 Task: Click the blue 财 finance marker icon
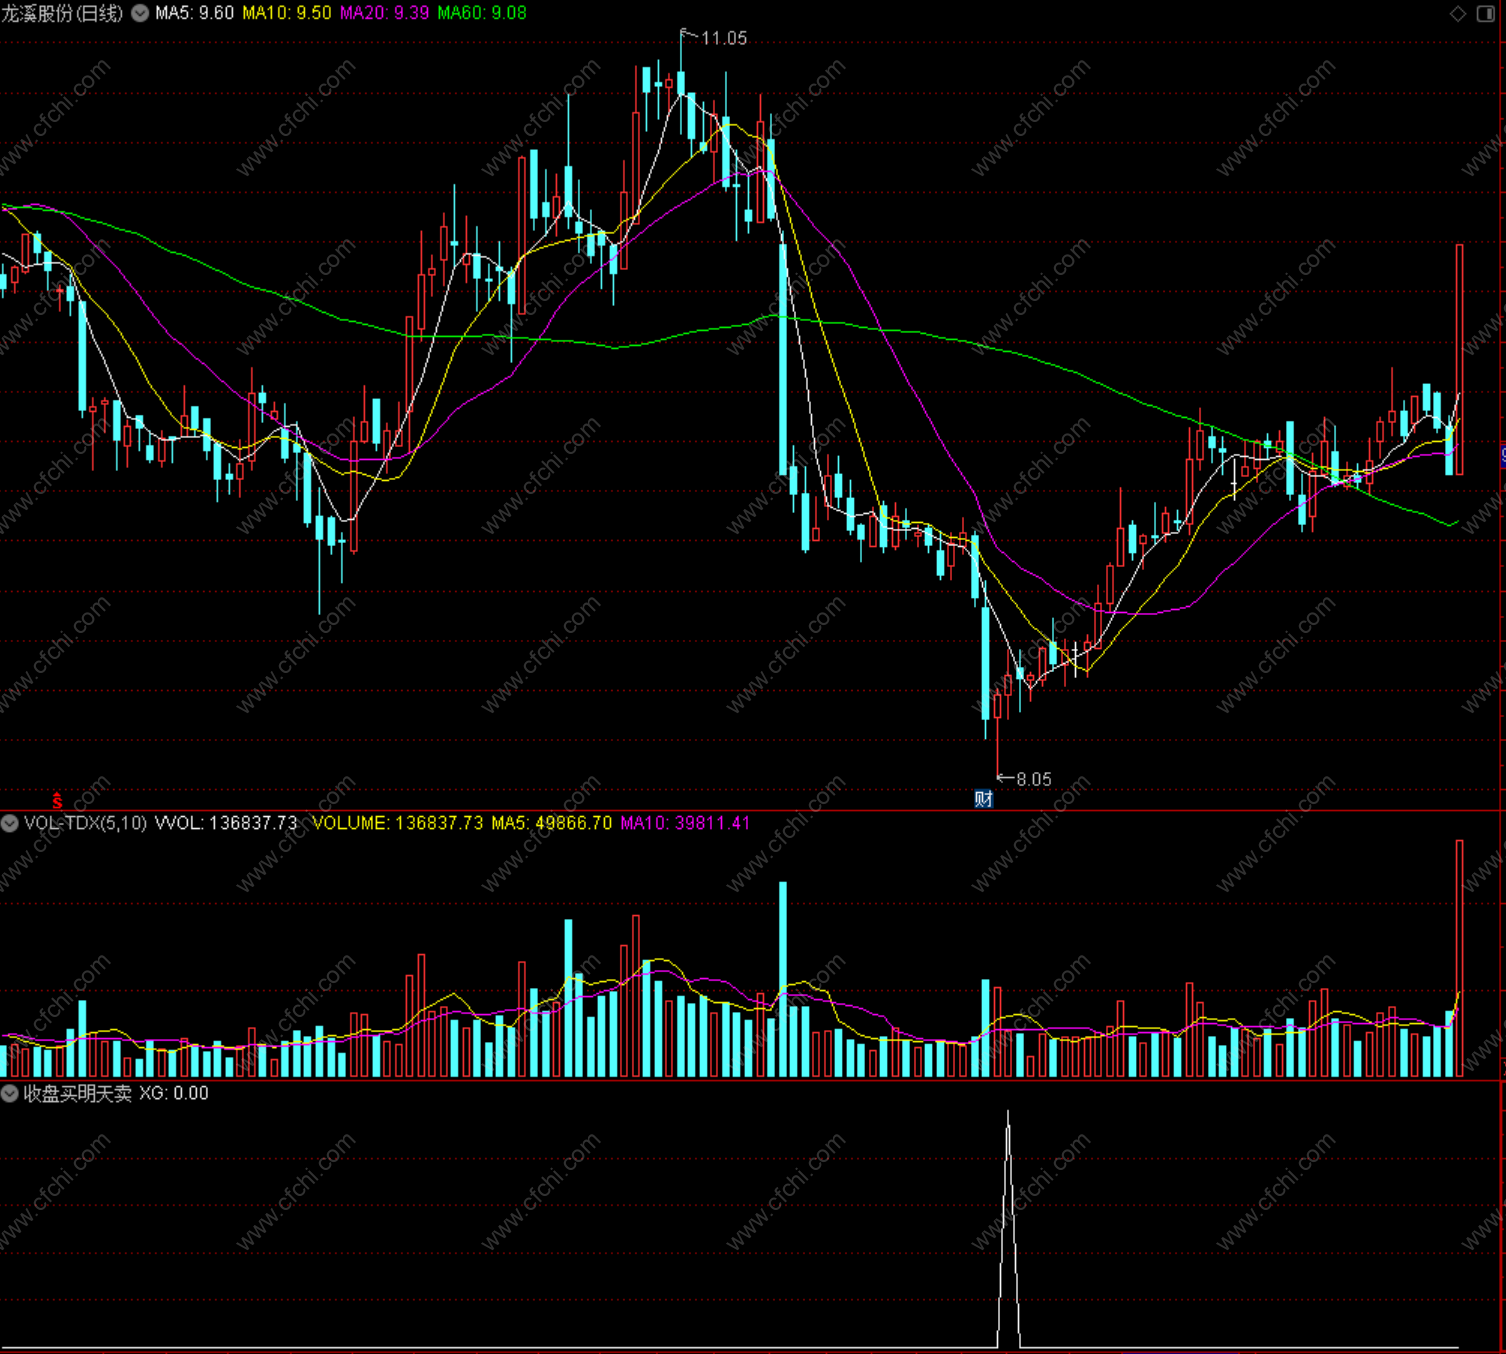click(984, 798)
